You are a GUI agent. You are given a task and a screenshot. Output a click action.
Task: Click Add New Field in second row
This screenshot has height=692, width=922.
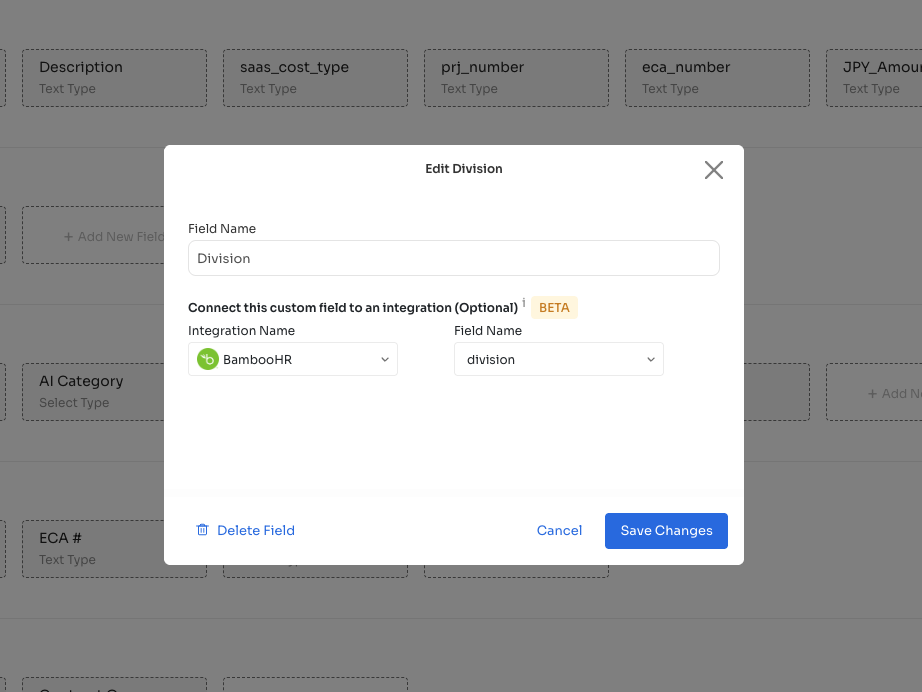click(x=93, y=235)
